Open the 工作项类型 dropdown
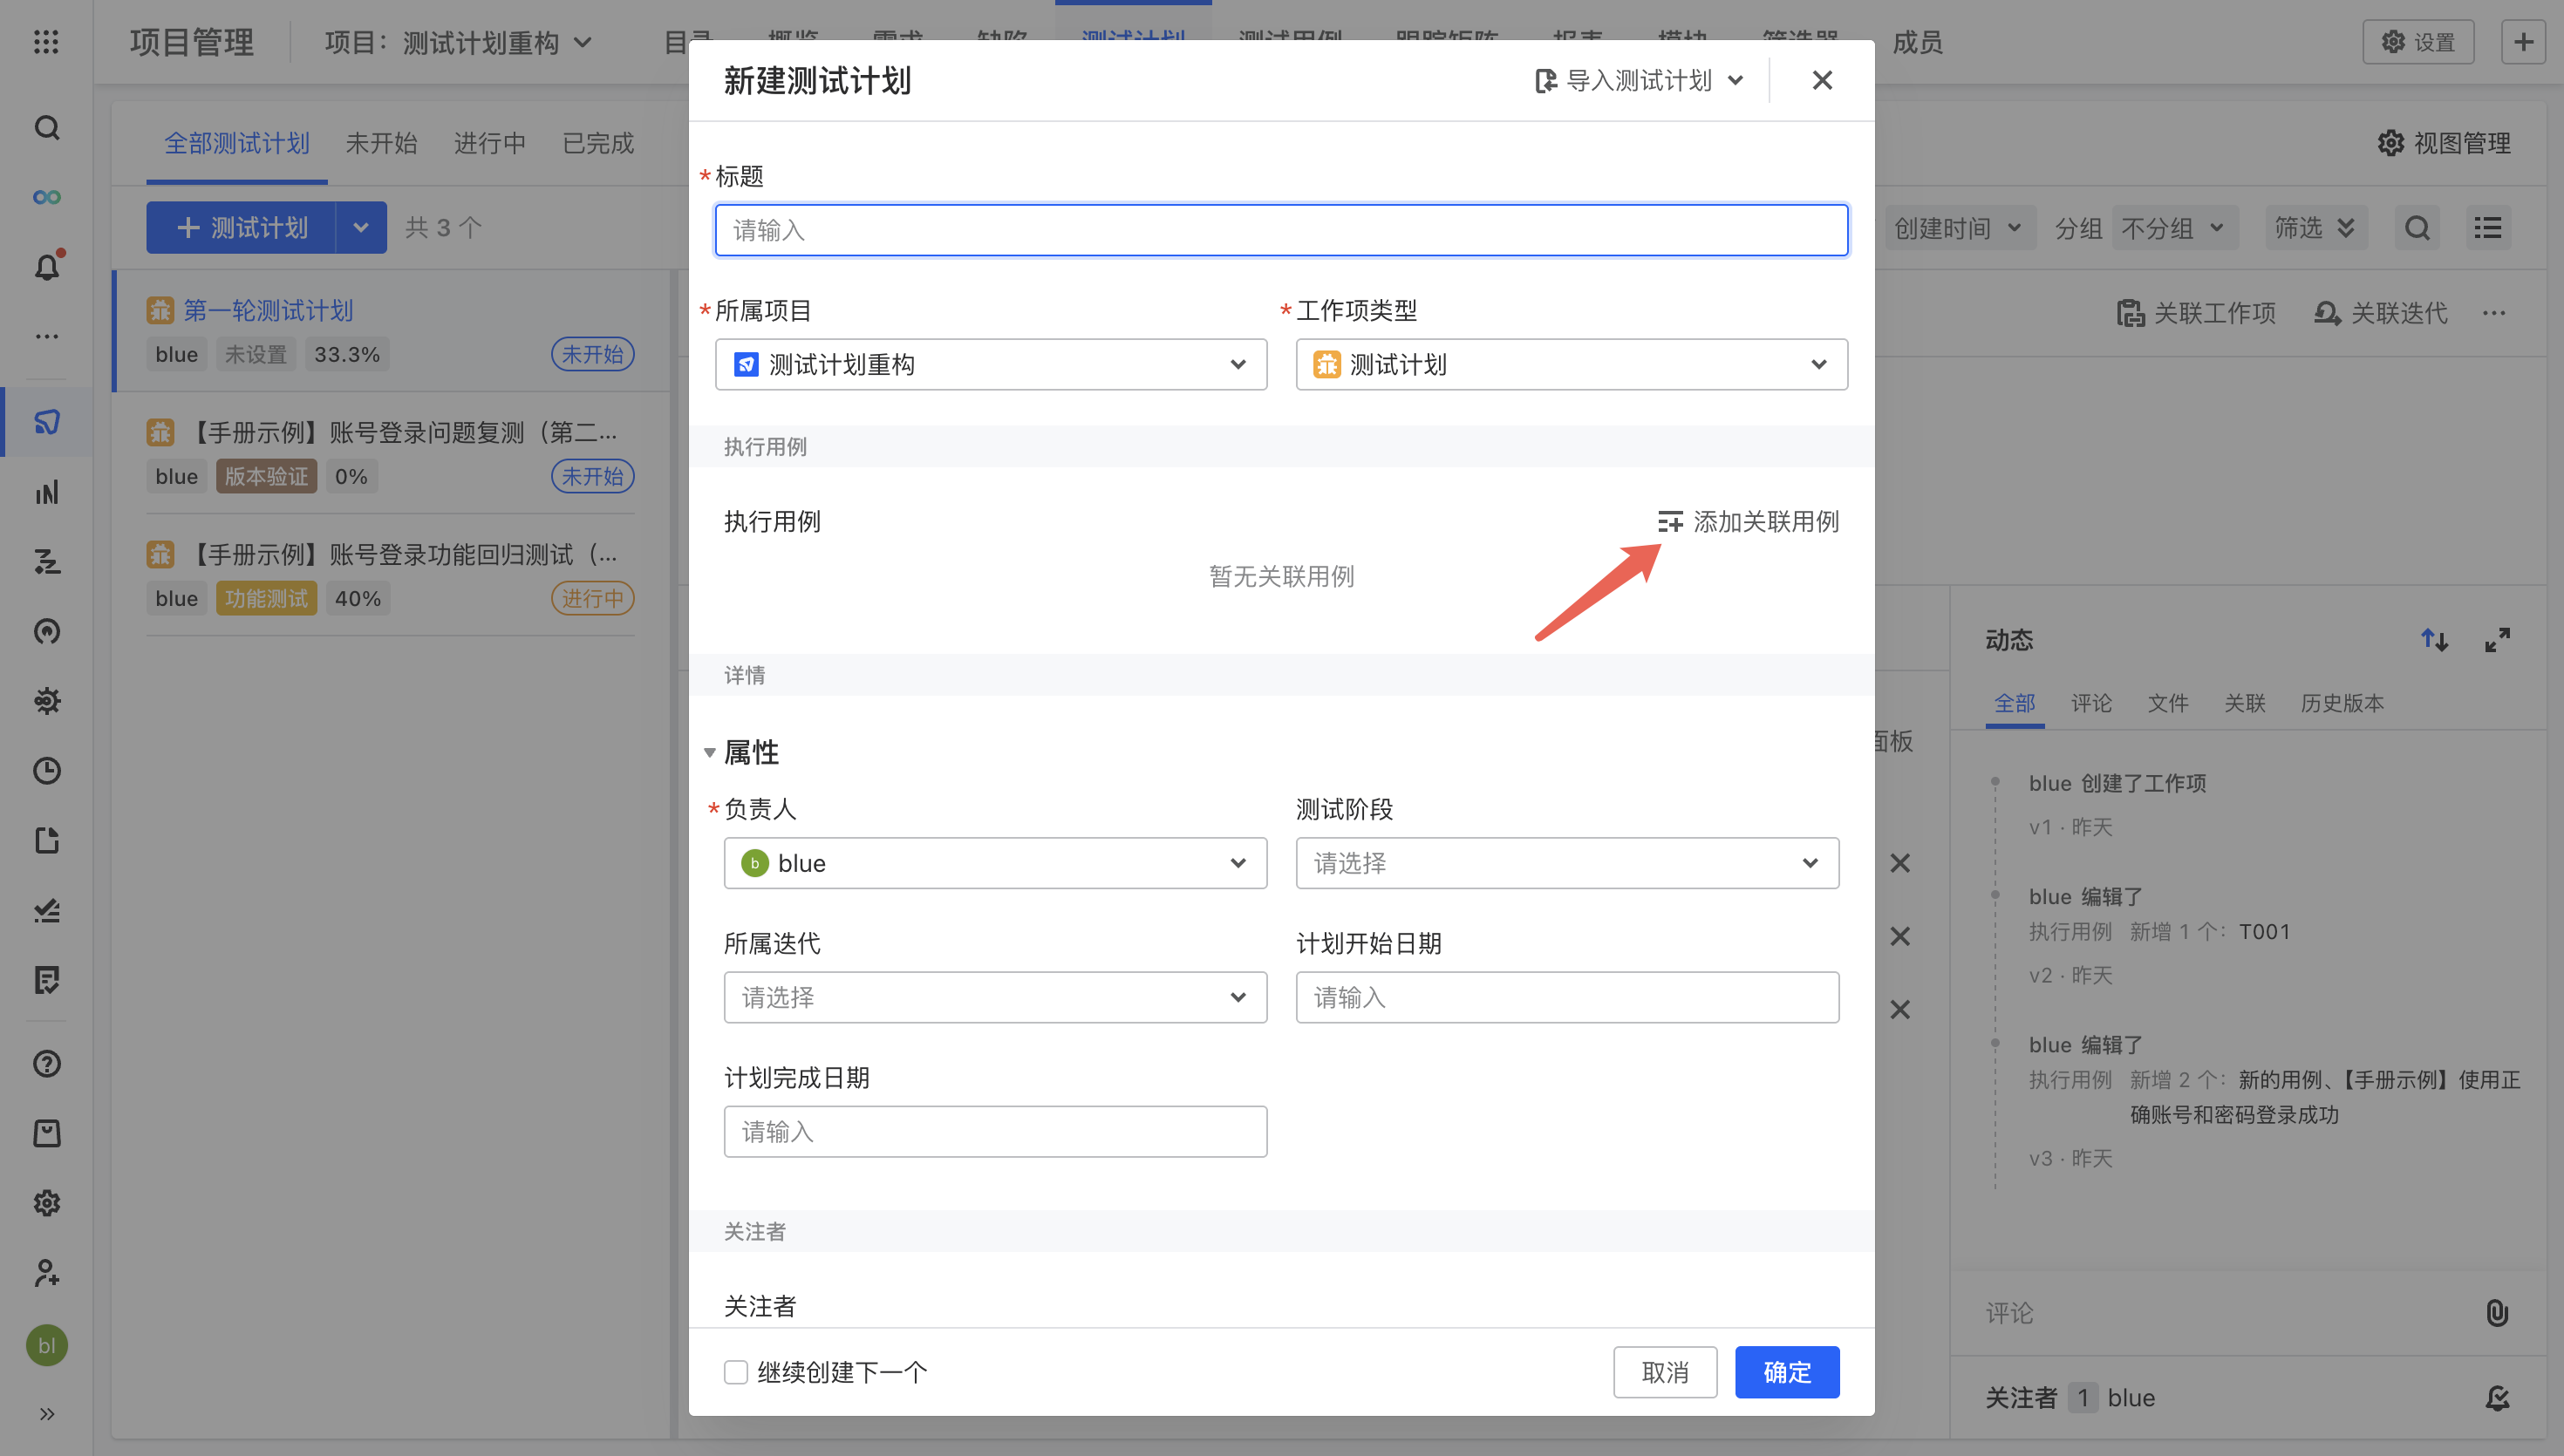 coord(1571,364)
